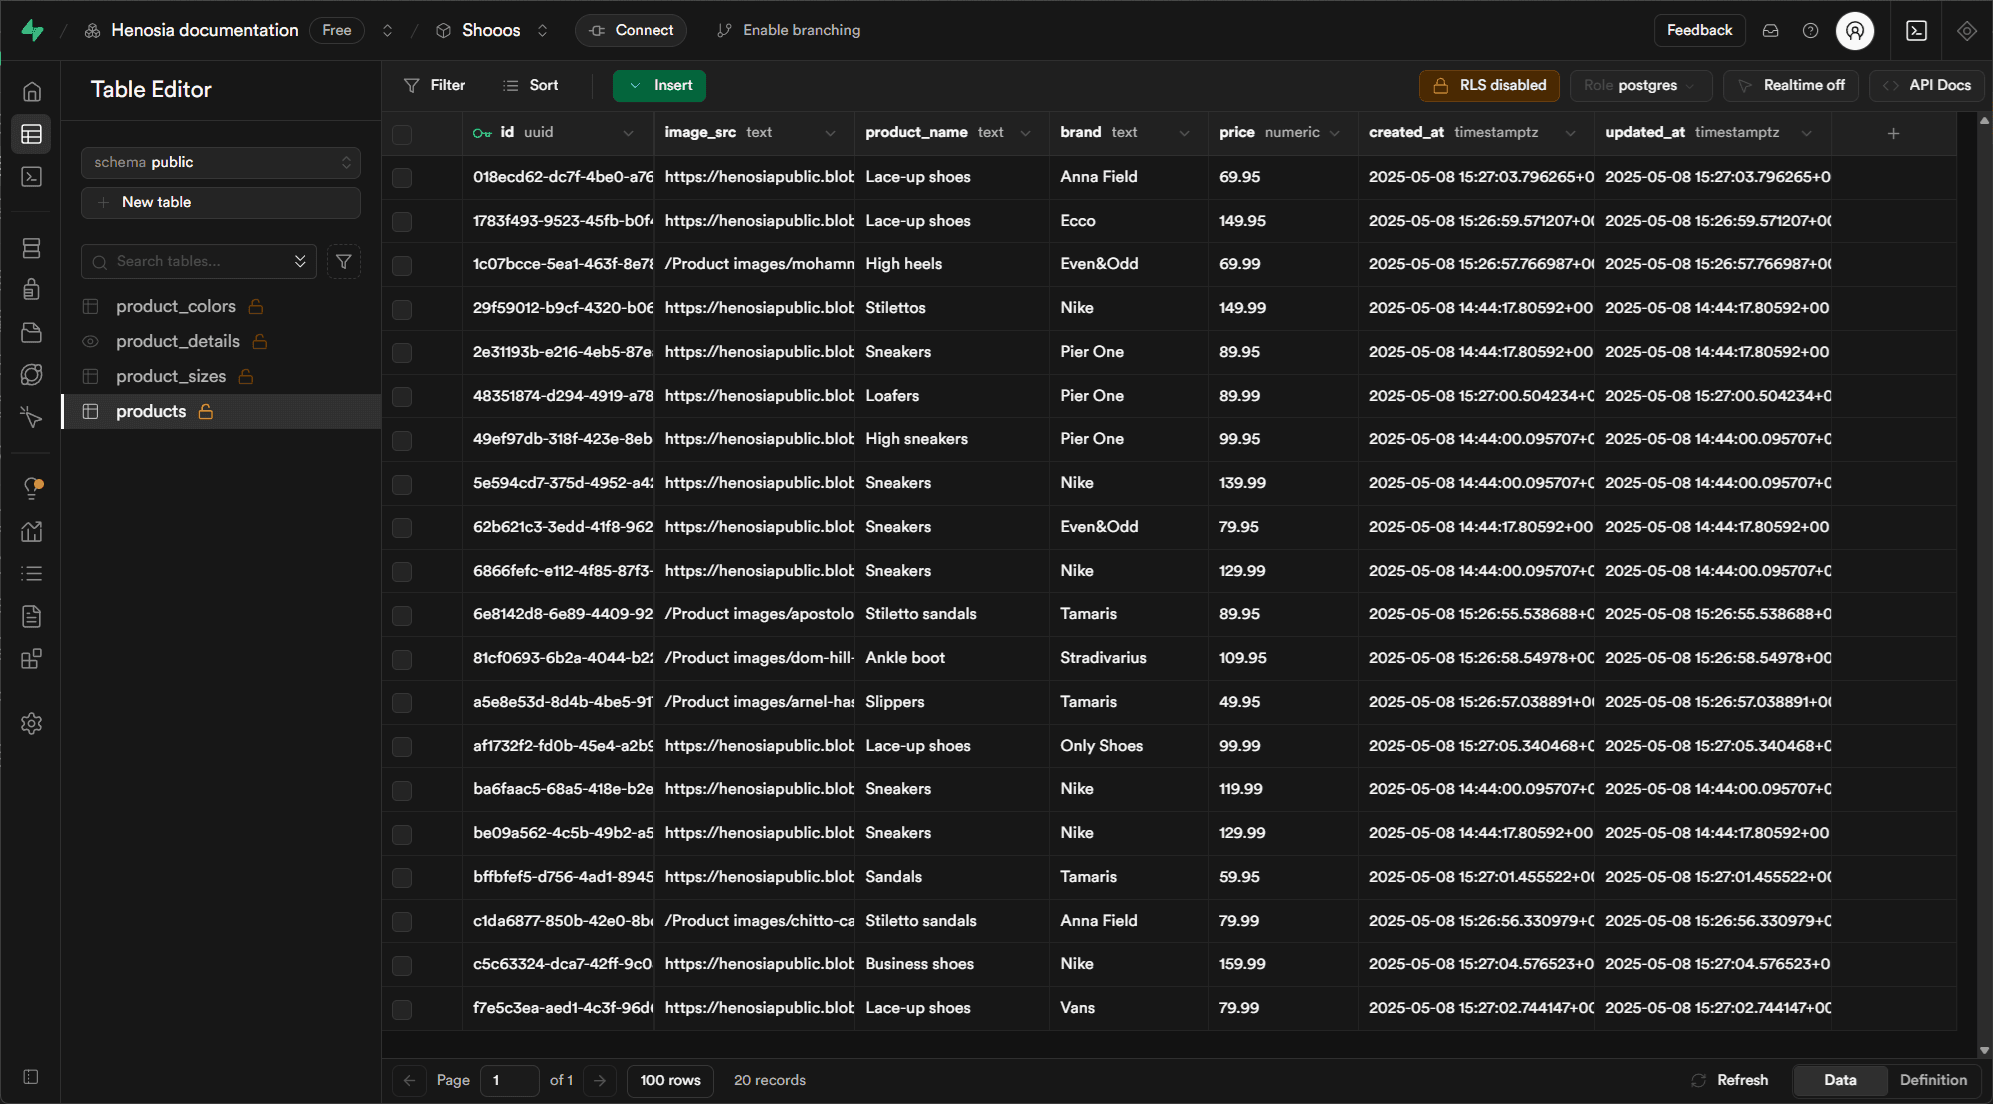Select row checkbox for High heels
The width and height of the screenshot is (1993, 1104).
point(402,266)
